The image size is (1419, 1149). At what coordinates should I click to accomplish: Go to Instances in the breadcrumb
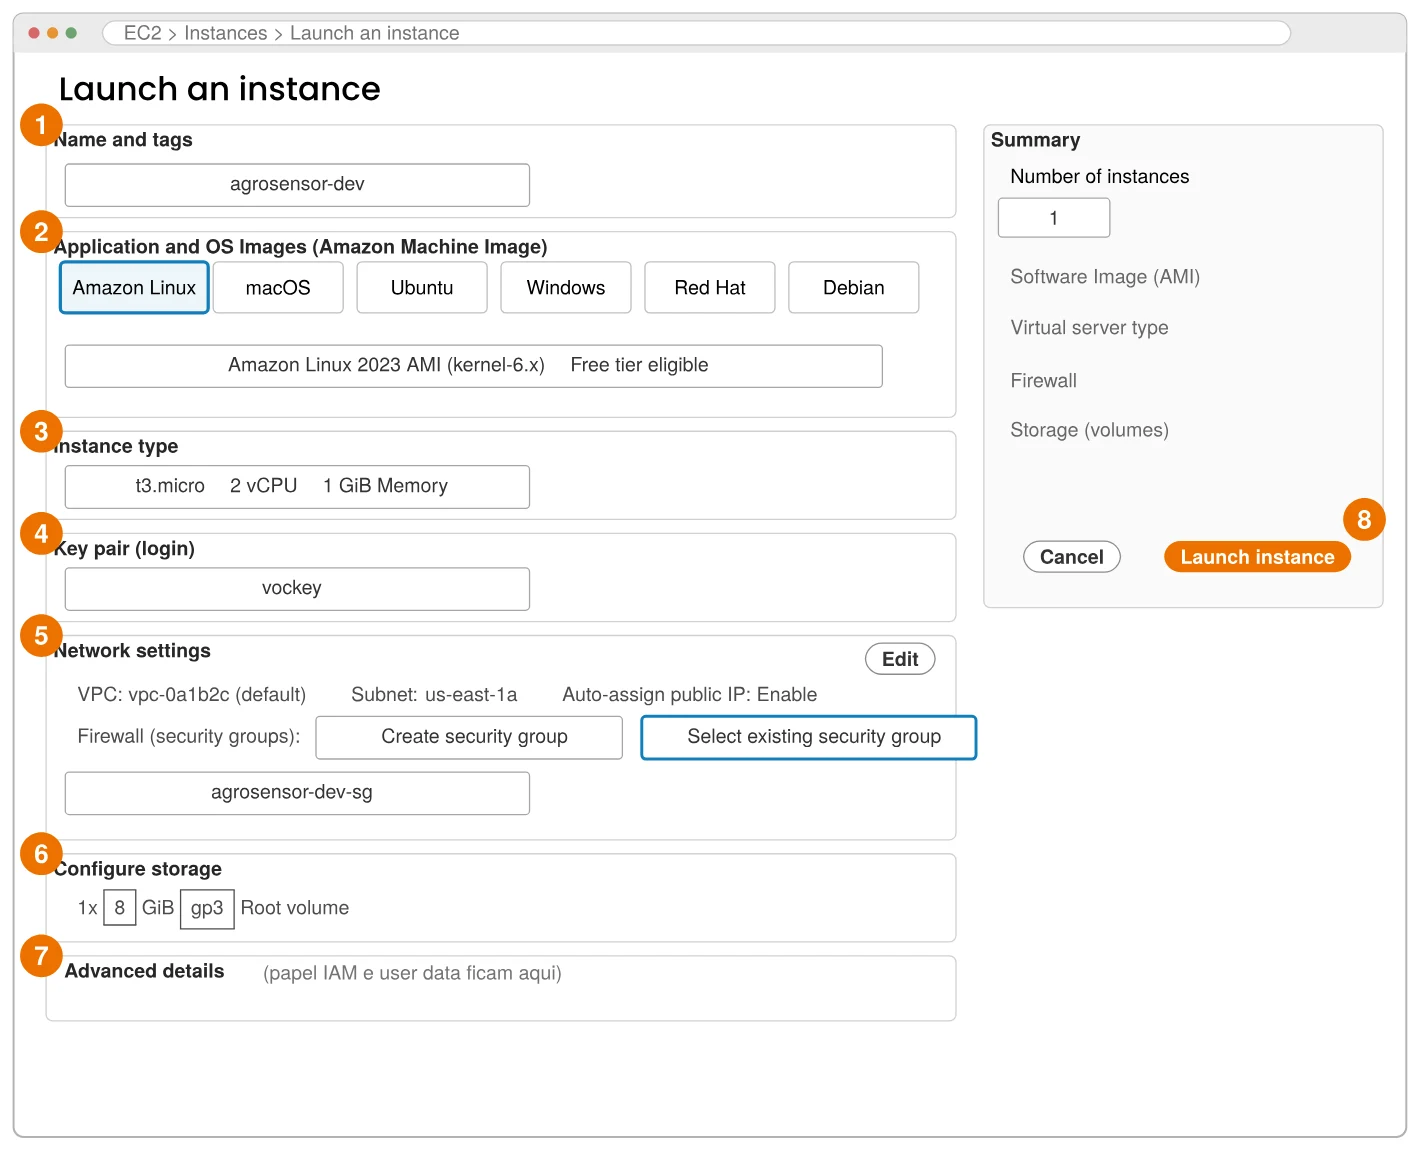coord(225,33)
